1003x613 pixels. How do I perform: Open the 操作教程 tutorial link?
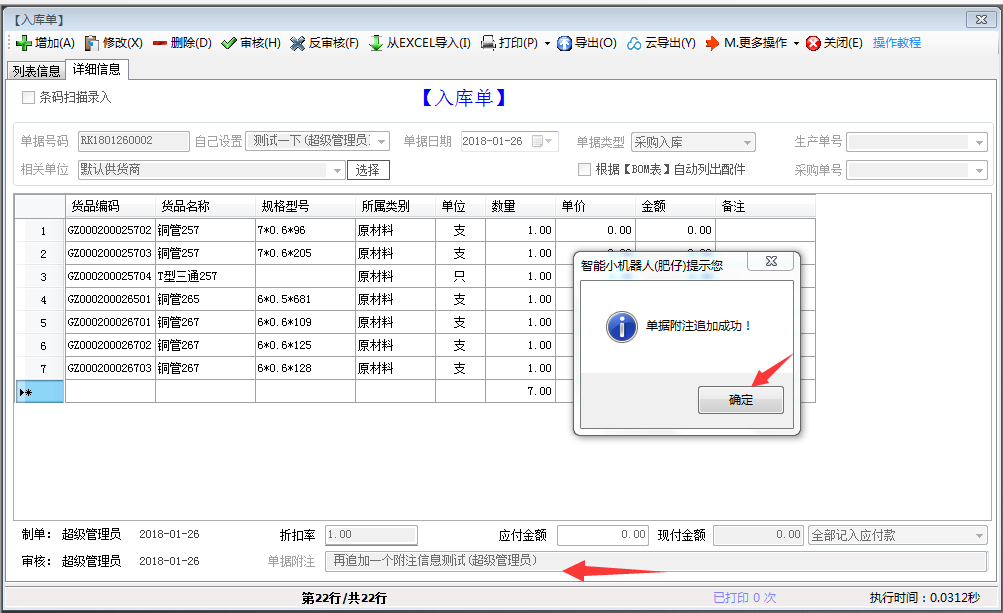point(896,43)
